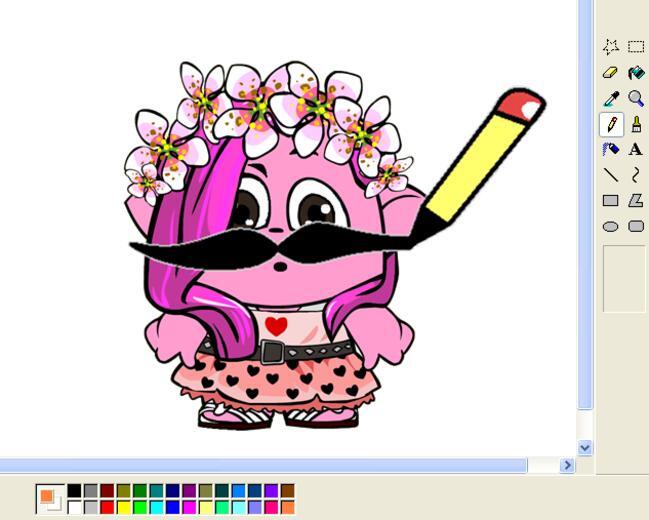Click the foreground/background color indicator box

click(x=49, y=499)
